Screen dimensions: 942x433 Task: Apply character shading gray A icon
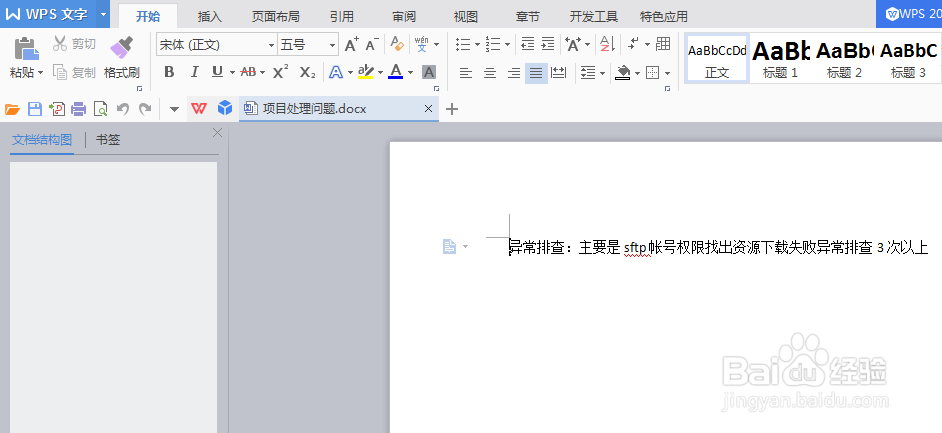pos(428,73)
